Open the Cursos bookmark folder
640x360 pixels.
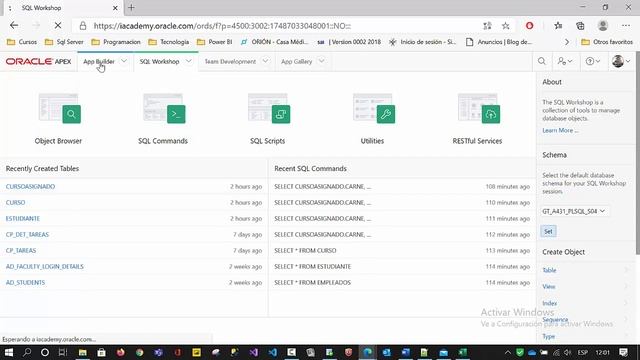point(22,42)
